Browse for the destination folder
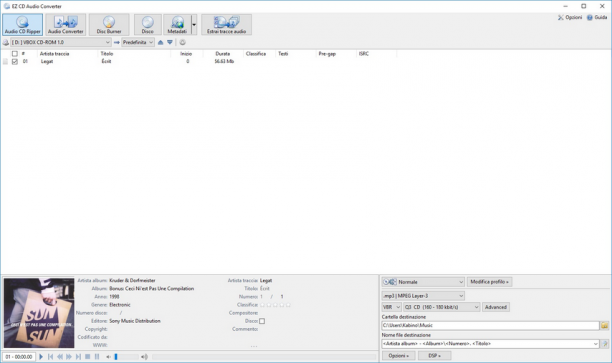The width and height of the screenshot is (612, 363). point(604,325)
